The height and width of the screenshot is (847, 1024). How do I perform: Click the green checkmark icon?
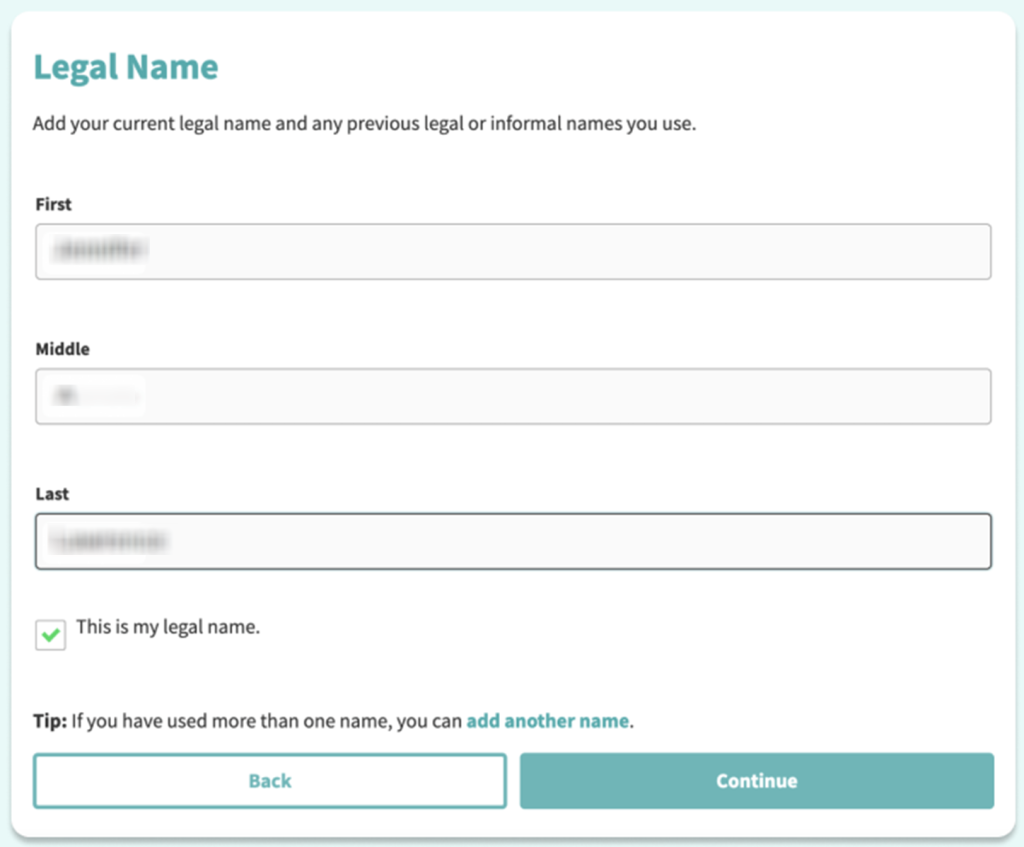(x=50, y=635)
